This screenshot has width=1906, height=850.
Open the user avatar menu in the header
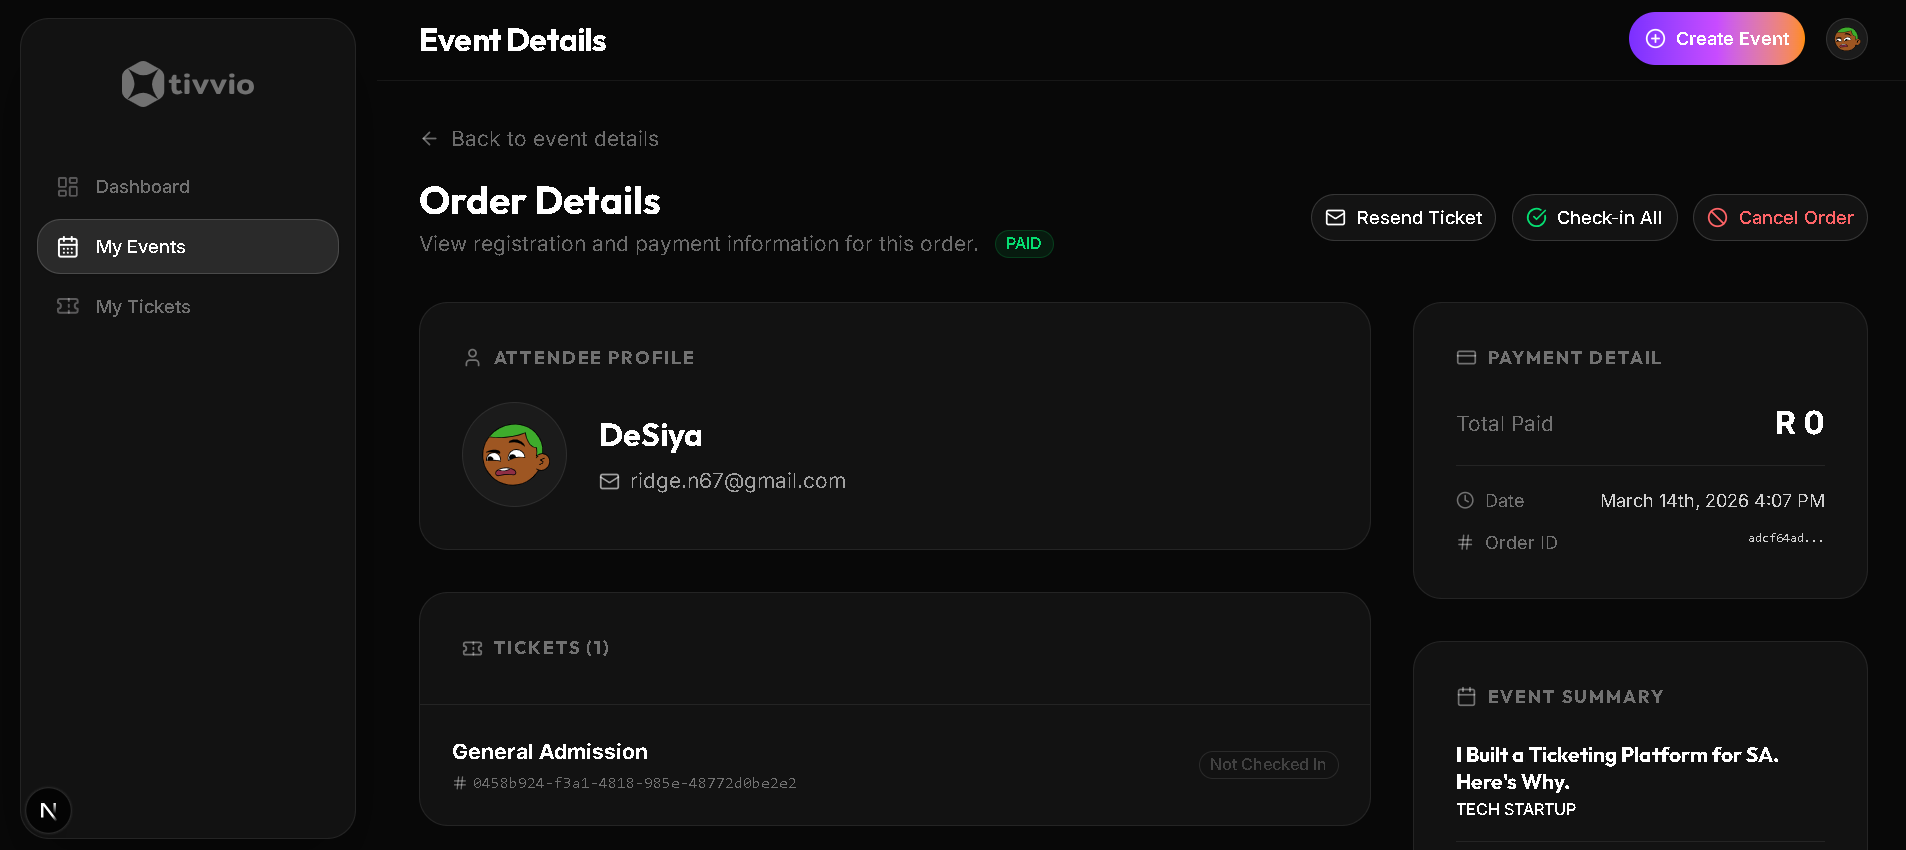point(1846,40)
